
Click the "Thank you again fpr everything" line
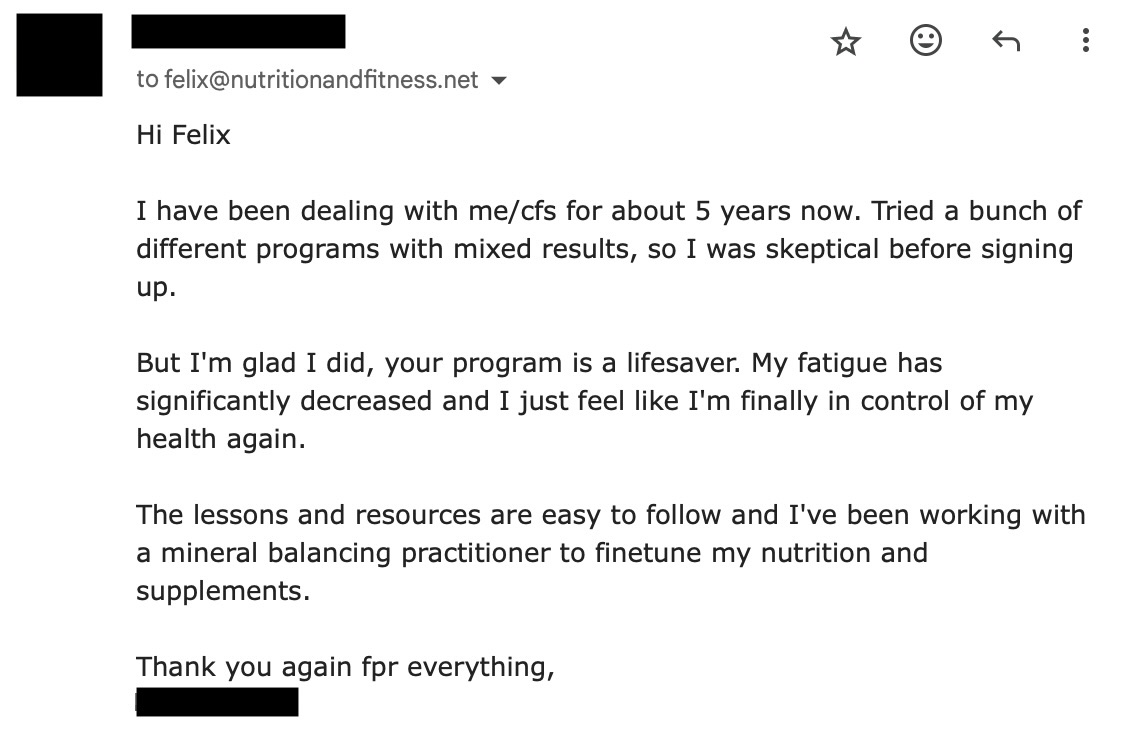(x=345, y=667)
